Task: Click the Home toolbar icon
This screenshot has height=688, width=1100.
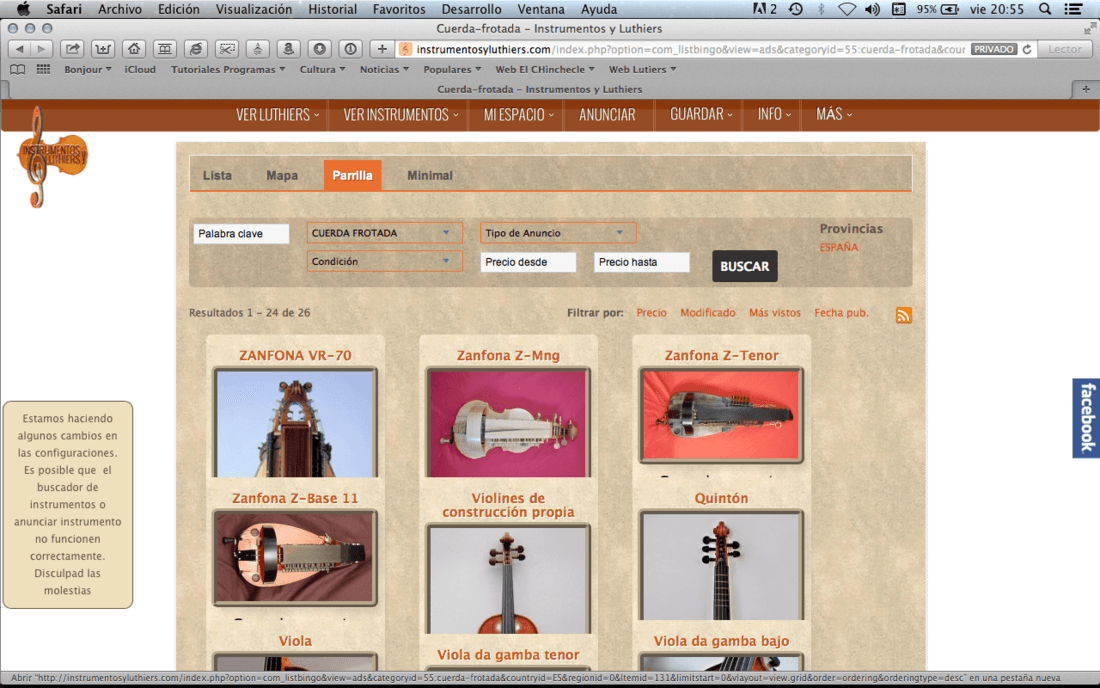Action: tap(133, 49)
